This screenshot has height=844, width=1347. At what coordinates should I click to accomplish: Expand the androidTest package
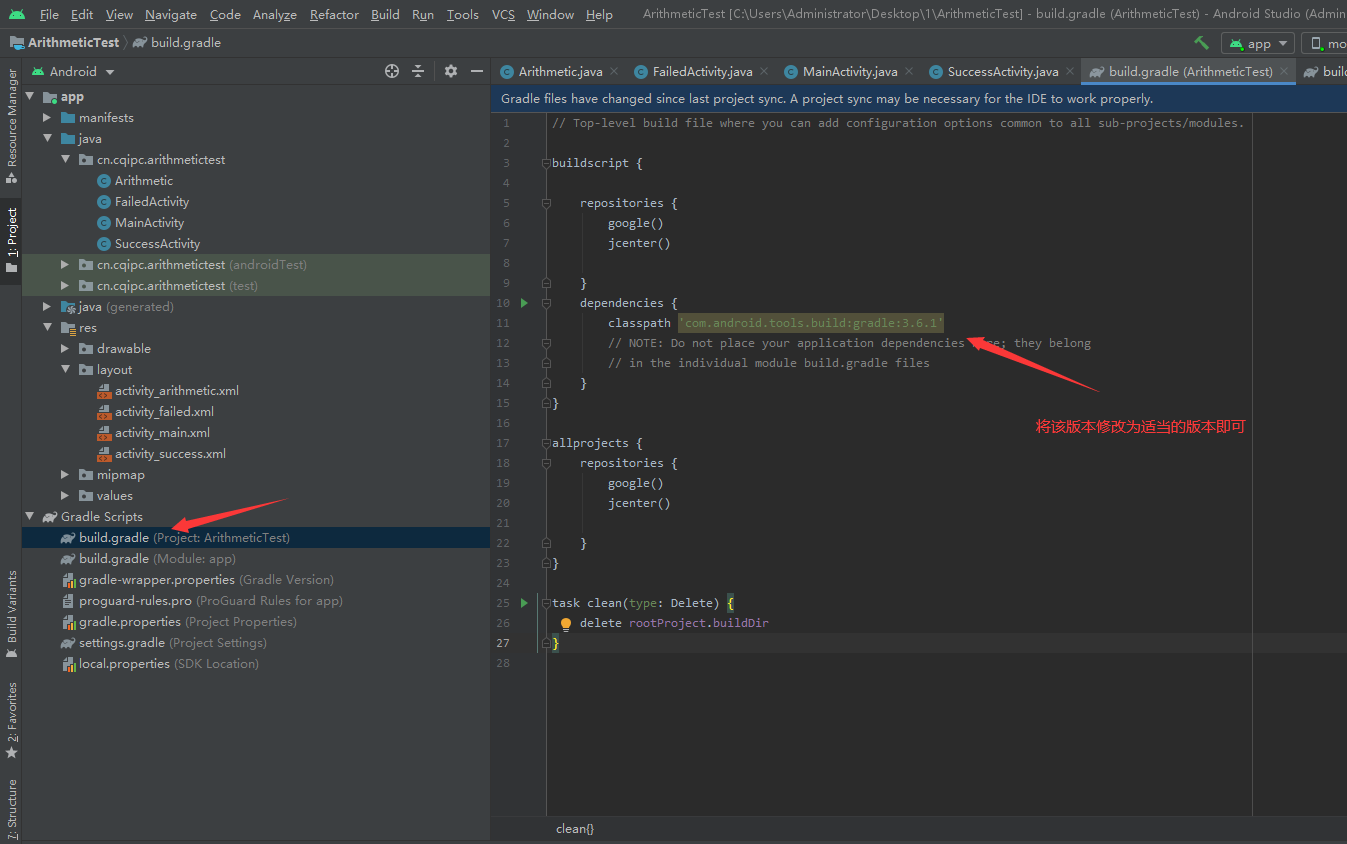(x=65, y=264)
